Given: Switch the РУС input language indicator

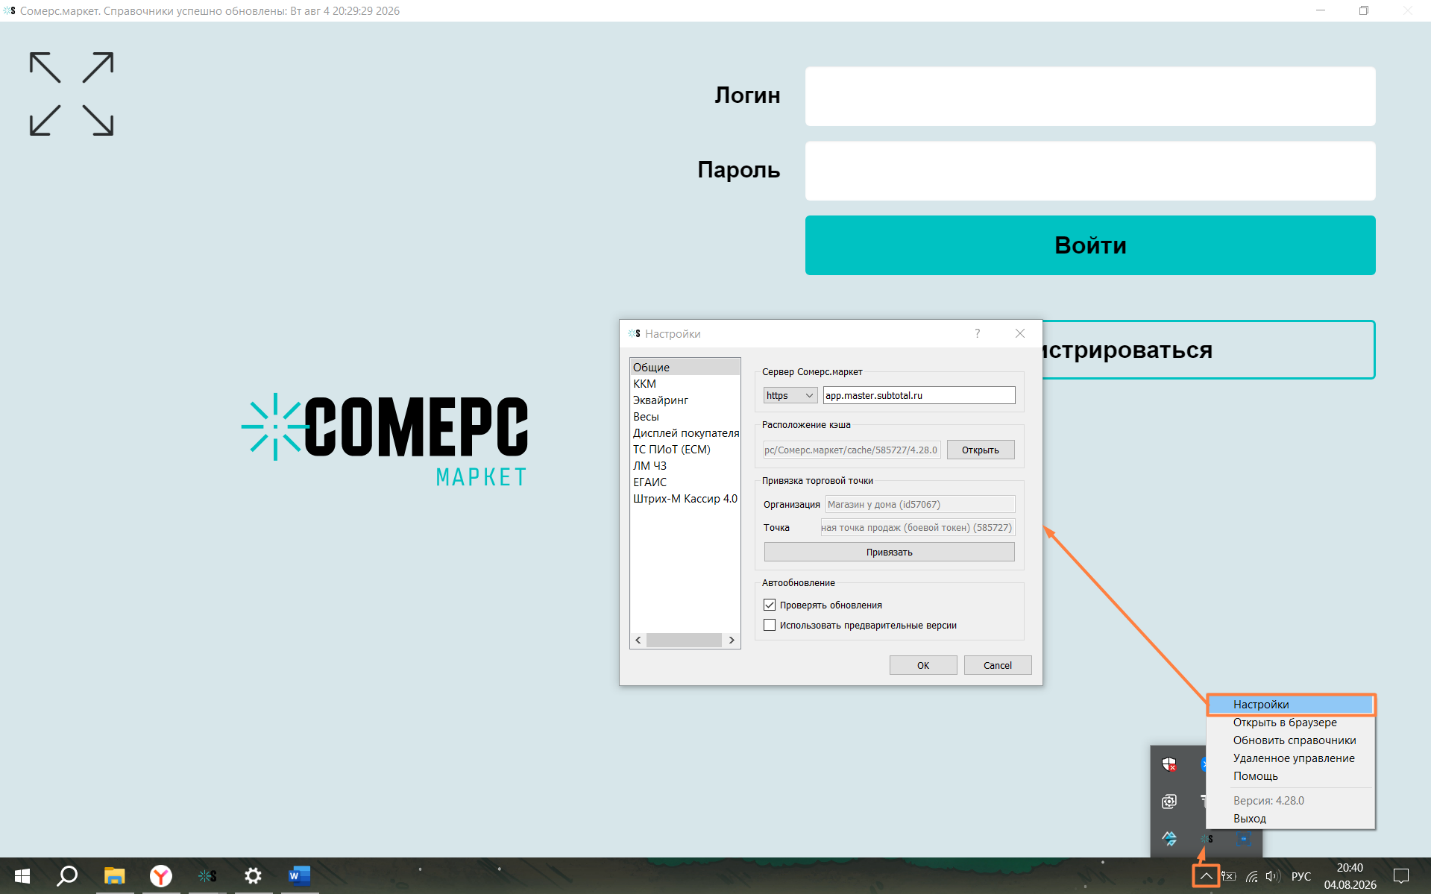Looking at the screenshot, I should pos(1301,876).
